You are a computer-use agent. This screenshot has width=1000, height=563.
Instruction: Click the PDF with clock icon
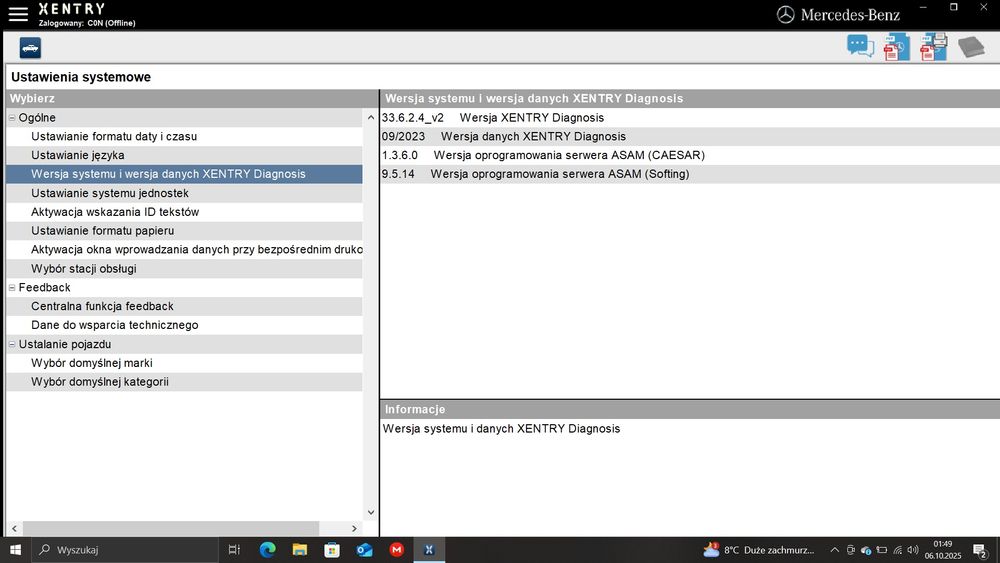(896, 47)
